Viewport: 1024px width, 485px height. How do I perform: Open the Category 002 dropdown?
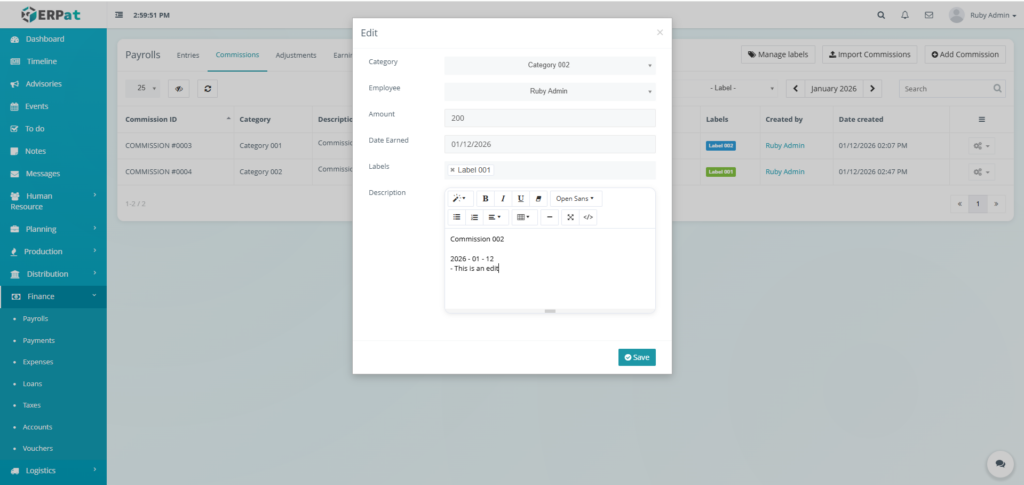(x=550, y=65)
